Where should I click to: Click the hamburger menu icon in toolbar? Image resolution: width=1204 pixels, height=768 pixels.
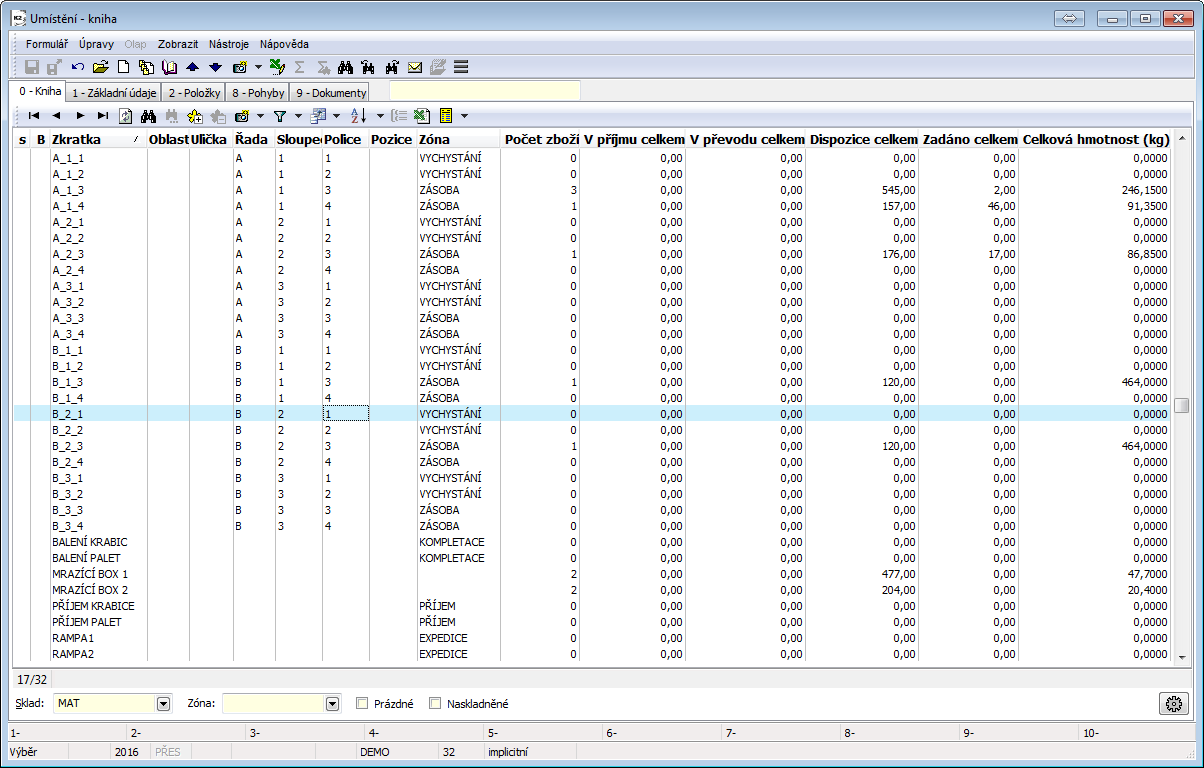pyautogui.click(x=461, y=67)
